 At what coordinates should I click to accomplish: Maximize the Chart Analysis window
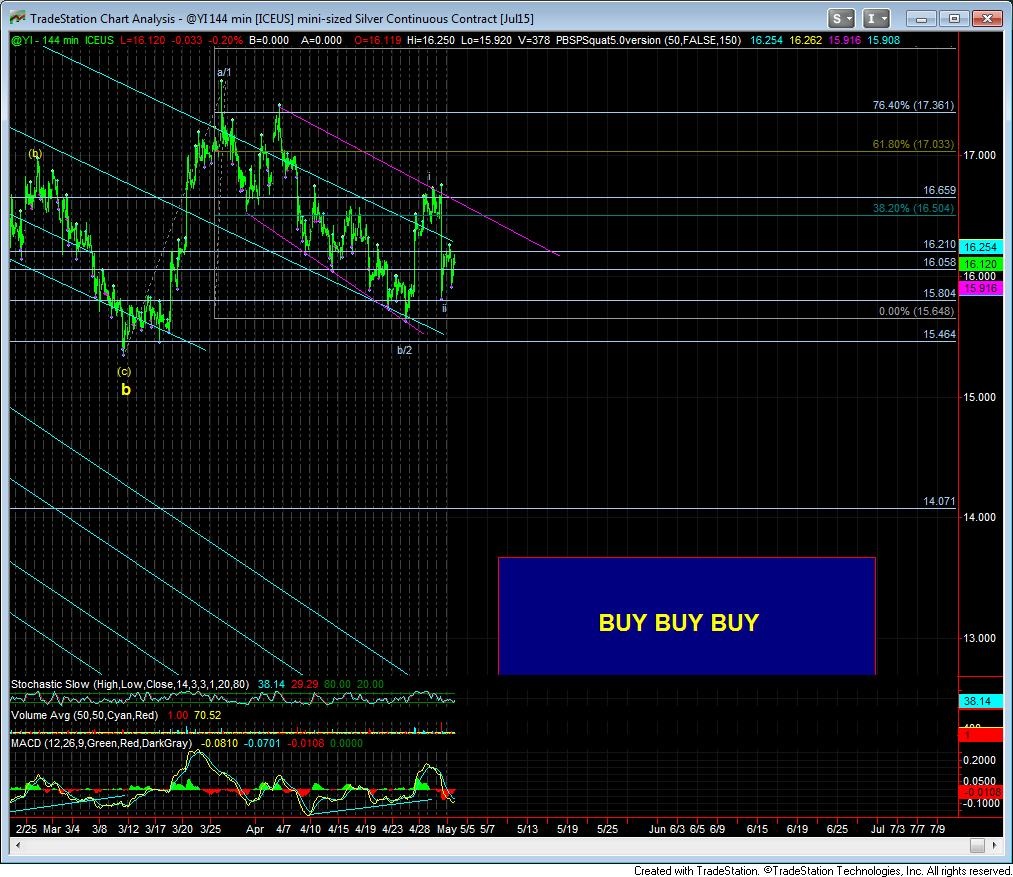954,19
